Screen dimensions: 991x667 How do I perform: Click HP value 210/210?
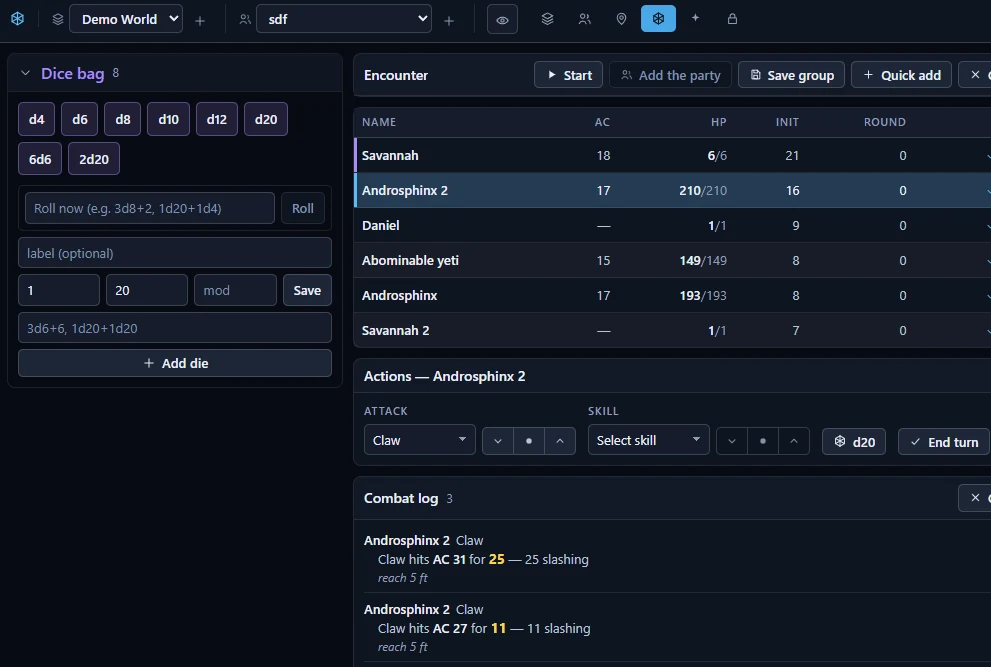click(703, 190)
